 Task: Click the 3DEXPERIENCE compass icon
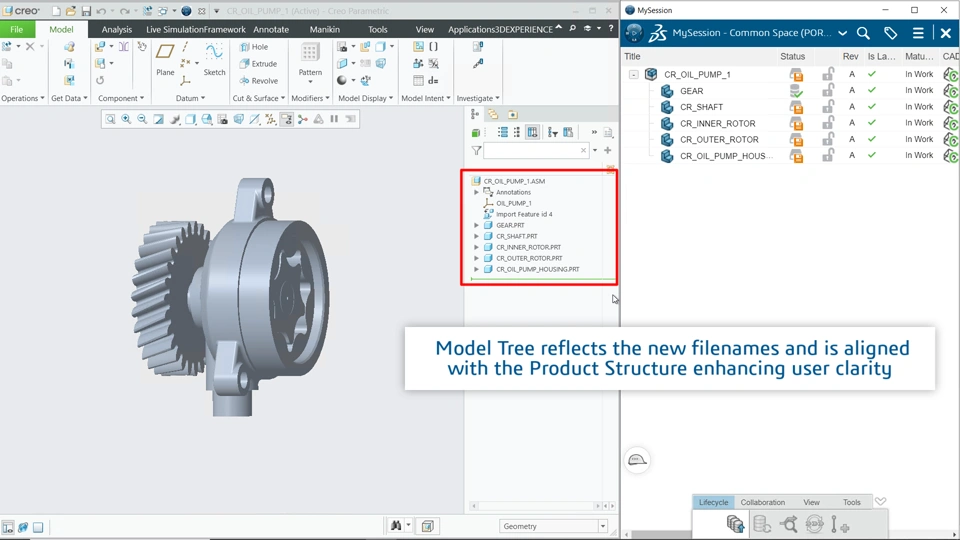point(634,33)
